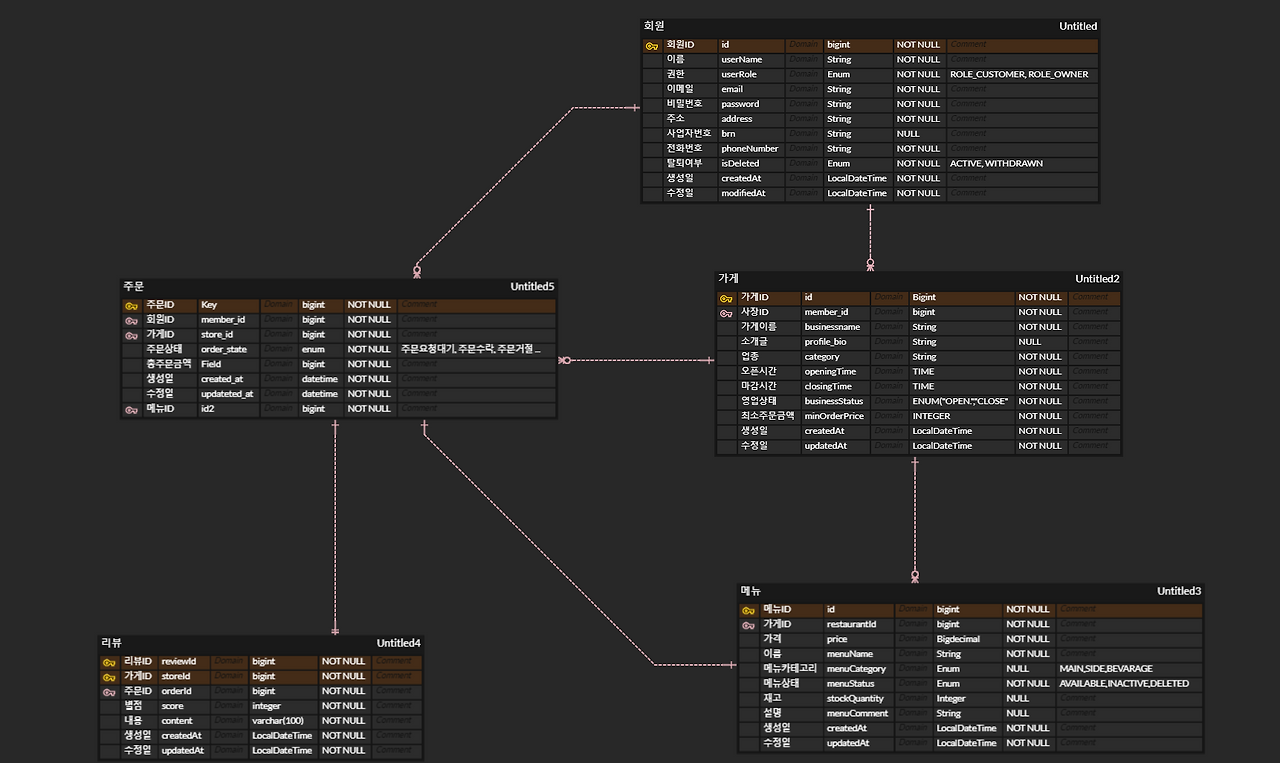The image size is (1280, 763).
Task: Select the foreign key icon of member_id in 주문 table
Action: pos(131,321)
